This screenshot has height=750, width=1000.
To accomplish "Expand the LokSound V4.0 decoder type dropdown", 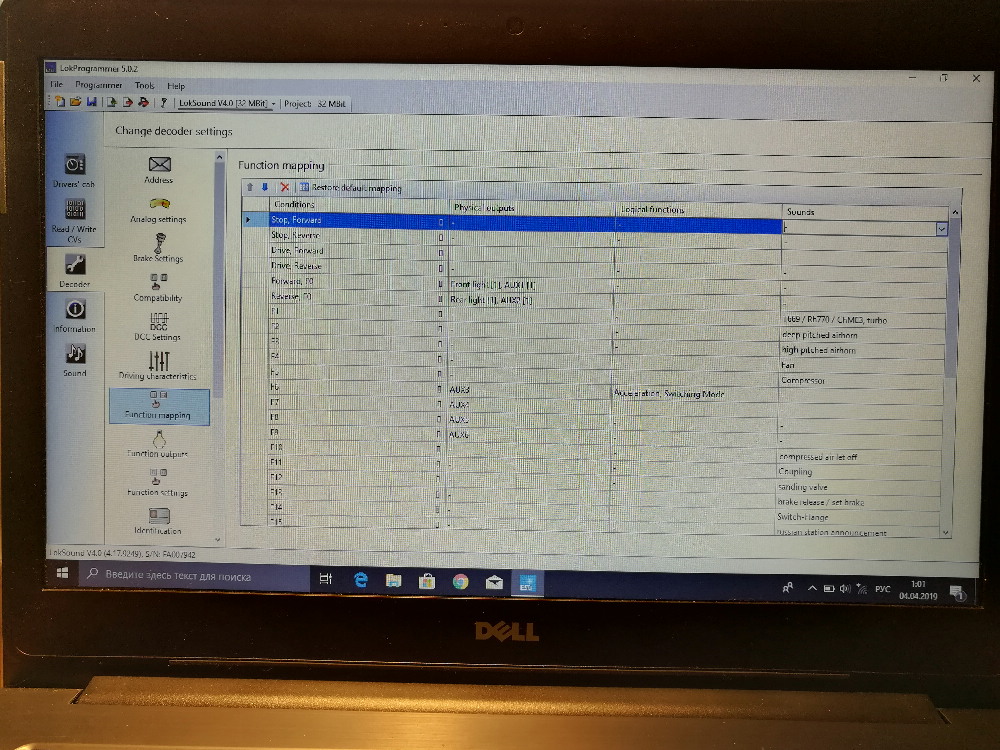I will click(x=273, y=103).
